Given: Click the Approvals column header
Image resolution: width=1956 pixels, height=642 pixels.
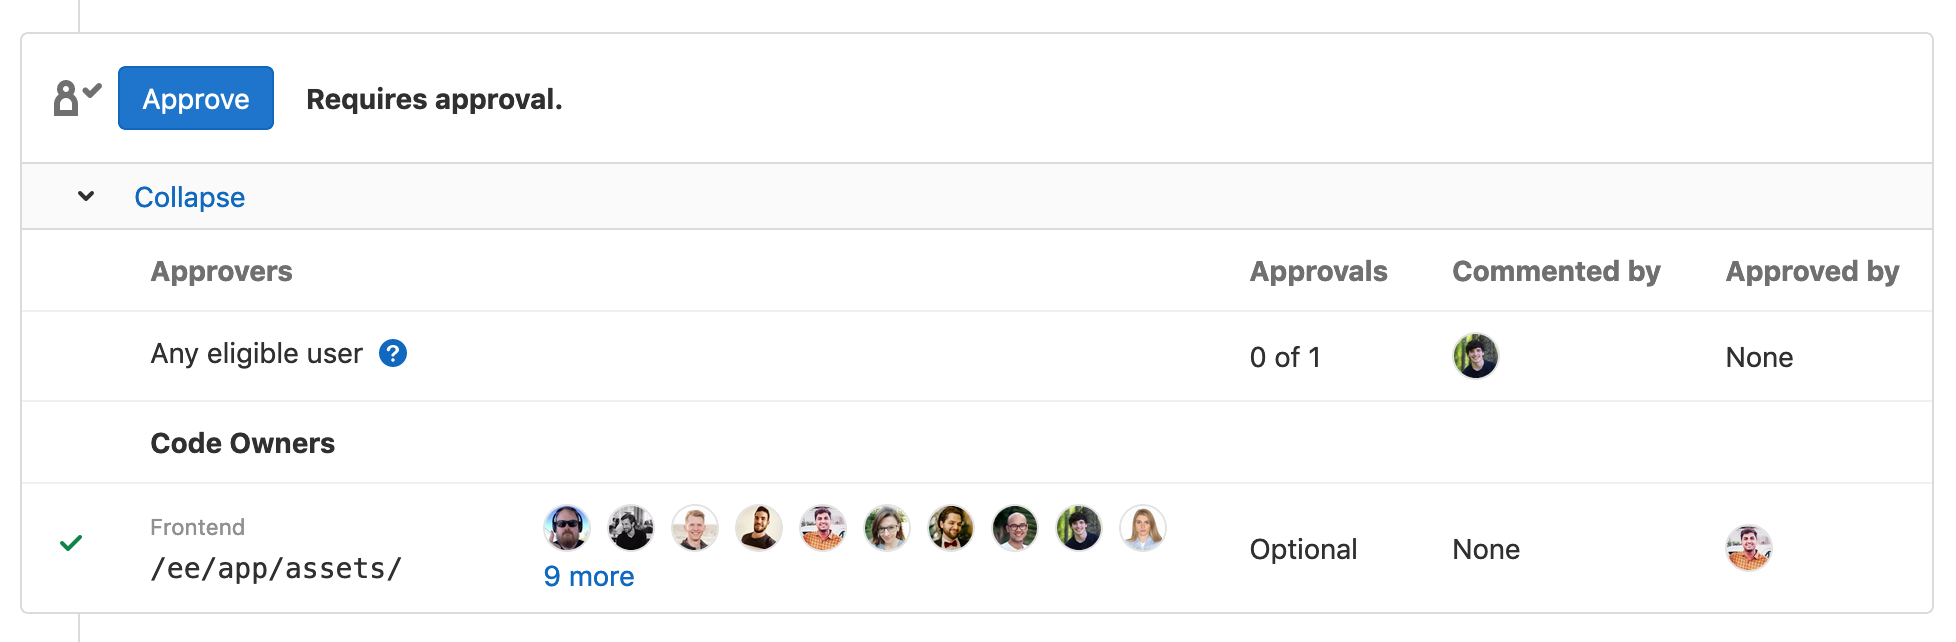Looking at the screenshot, I should click(1318, 271).
